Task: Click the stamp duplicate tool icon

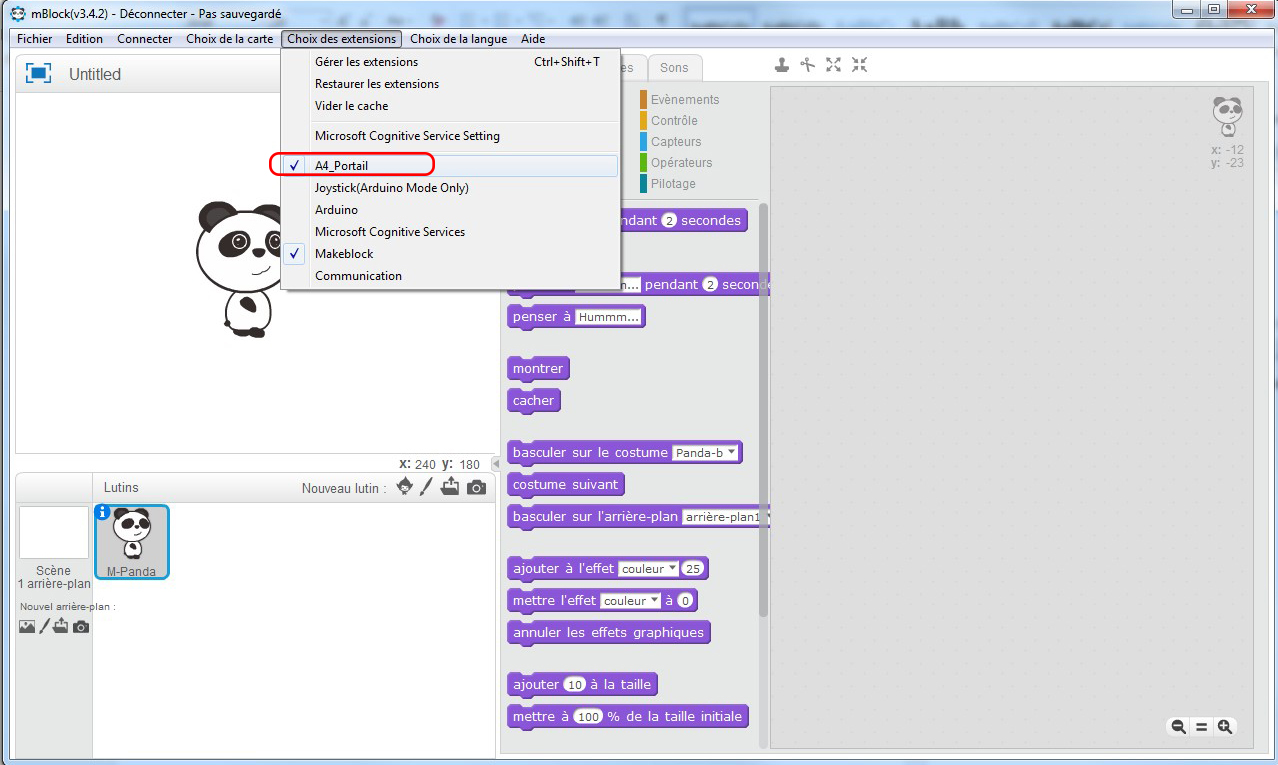Action: tap(783, 65)
